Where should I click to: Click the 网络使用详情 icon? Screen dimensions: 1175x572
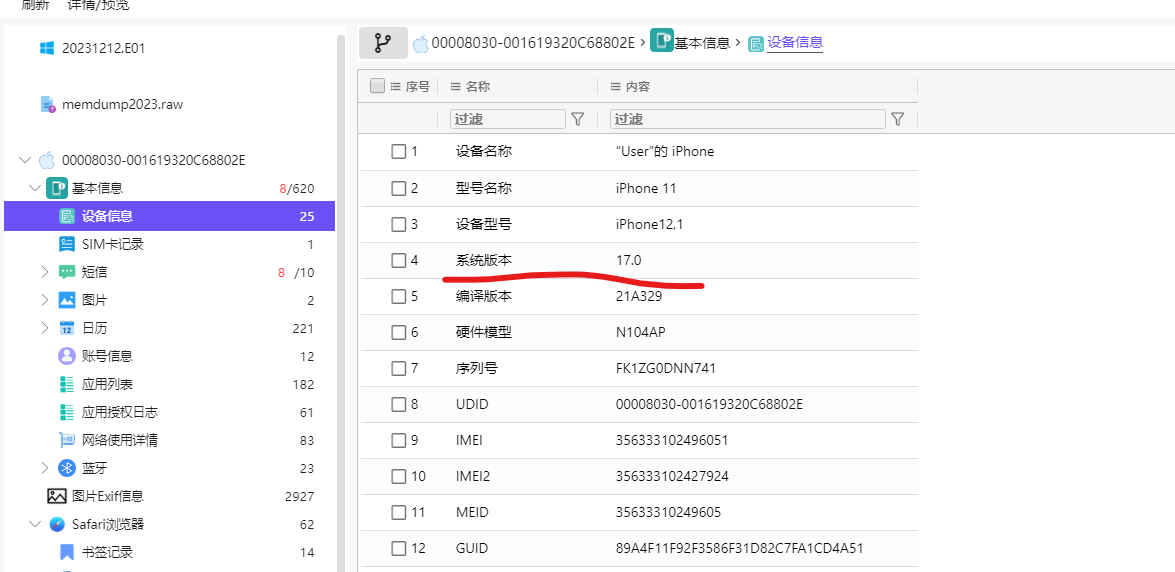pos(67,440)
